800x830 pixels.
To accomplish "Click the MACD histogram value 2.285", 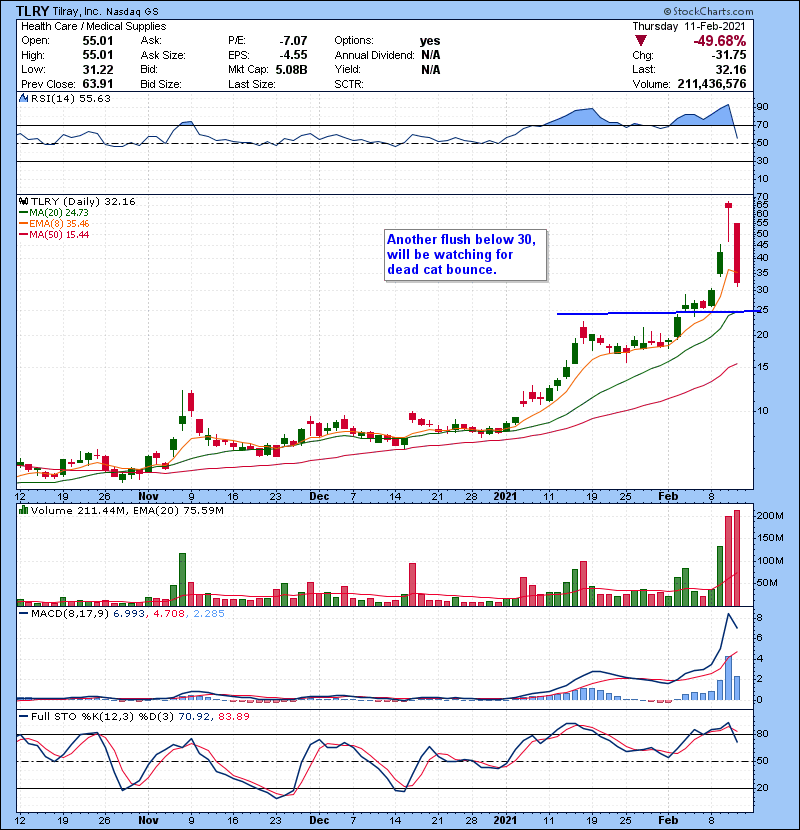I will tap(209, 614).
